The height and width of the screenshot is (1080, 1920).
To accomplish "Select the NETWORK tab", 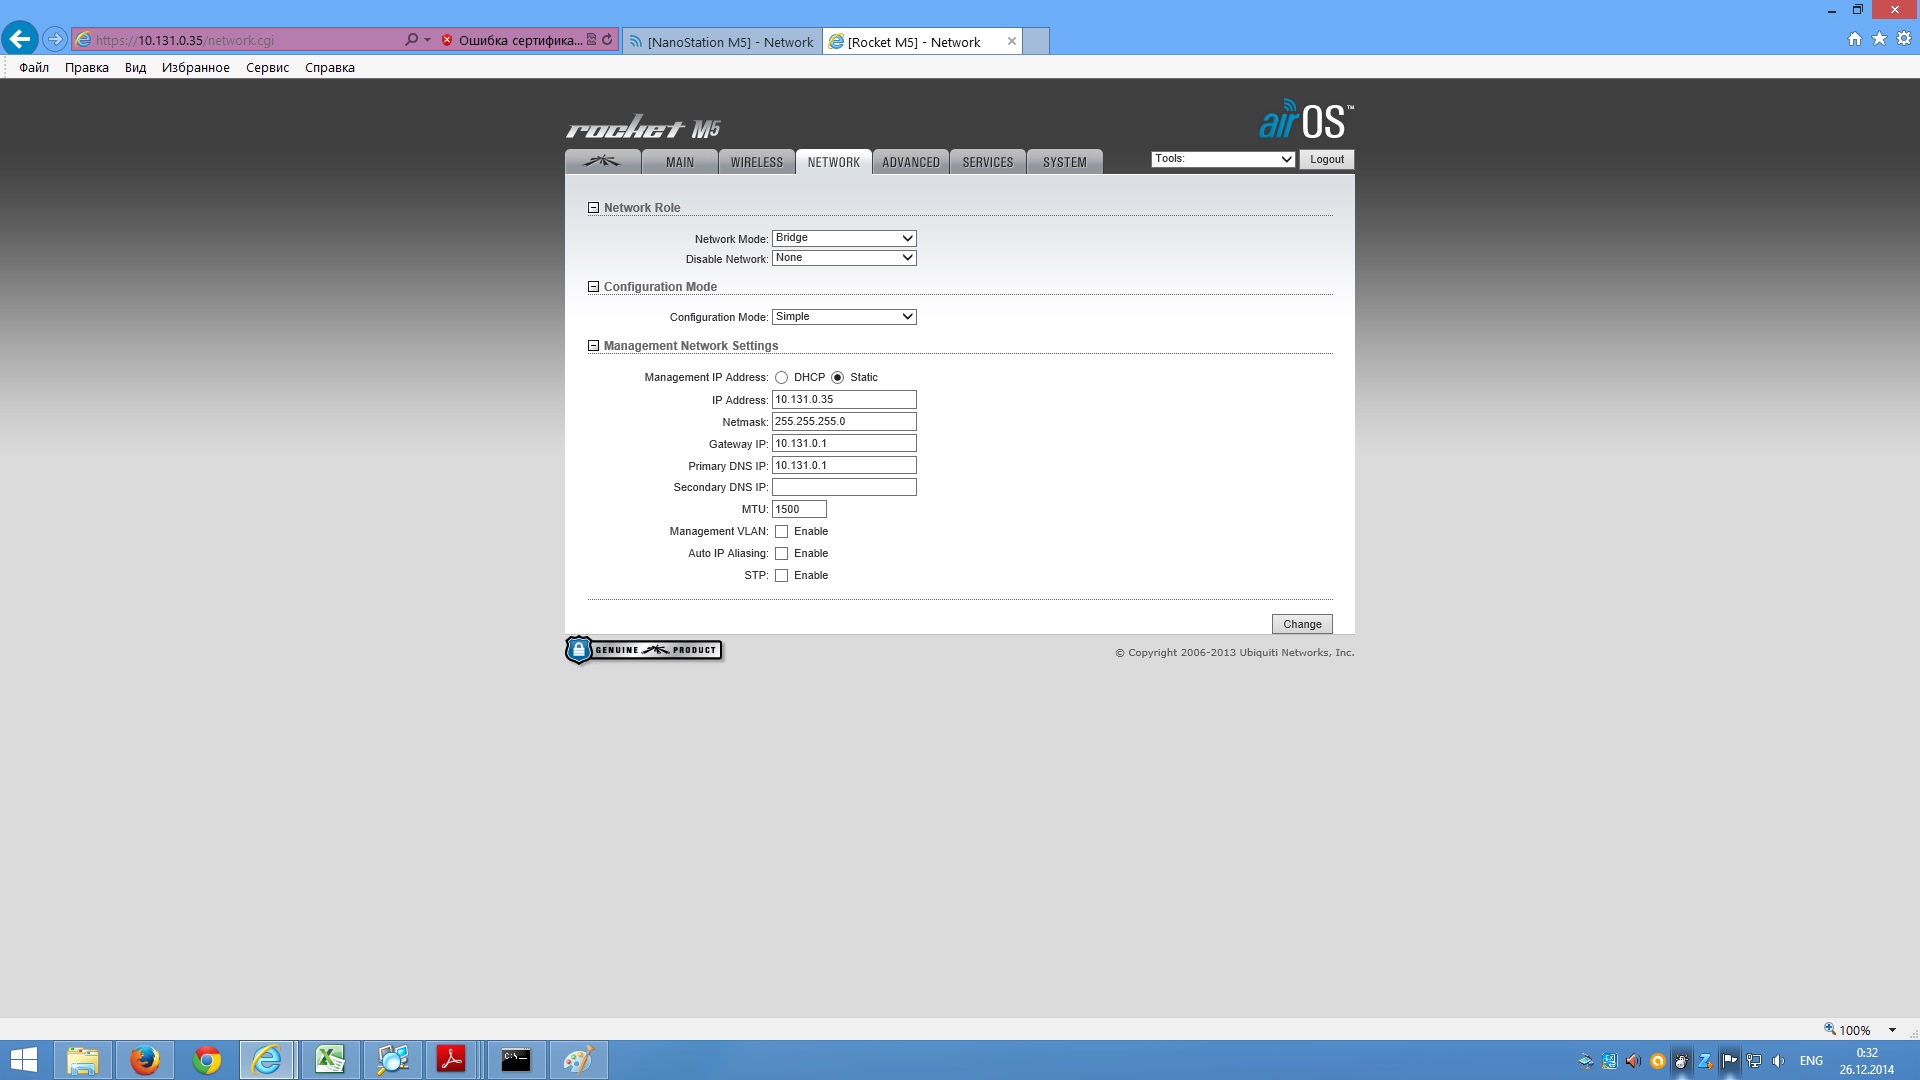I will point(834,162).
